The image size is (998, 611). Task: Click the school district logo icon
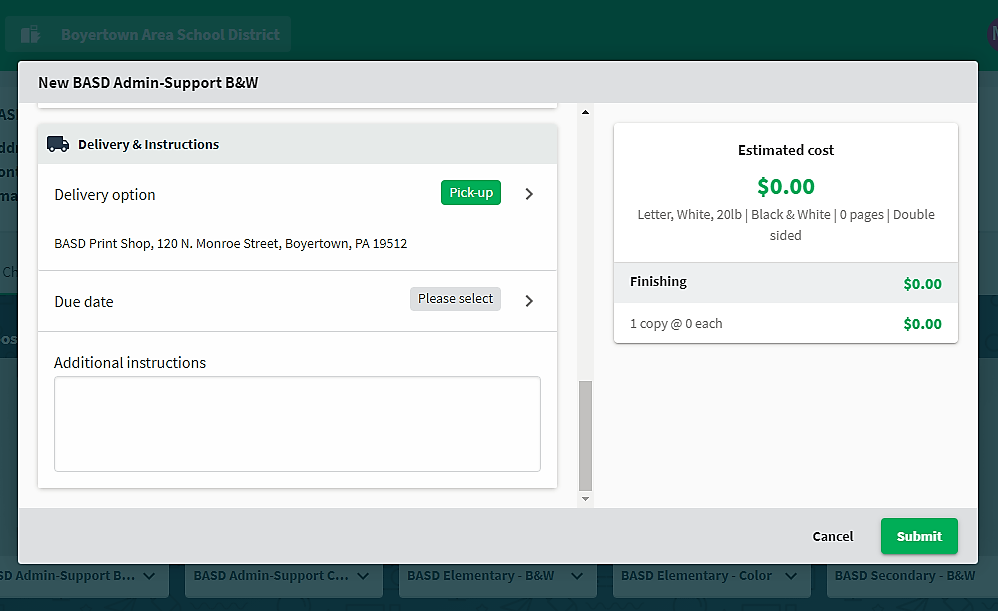30,35
